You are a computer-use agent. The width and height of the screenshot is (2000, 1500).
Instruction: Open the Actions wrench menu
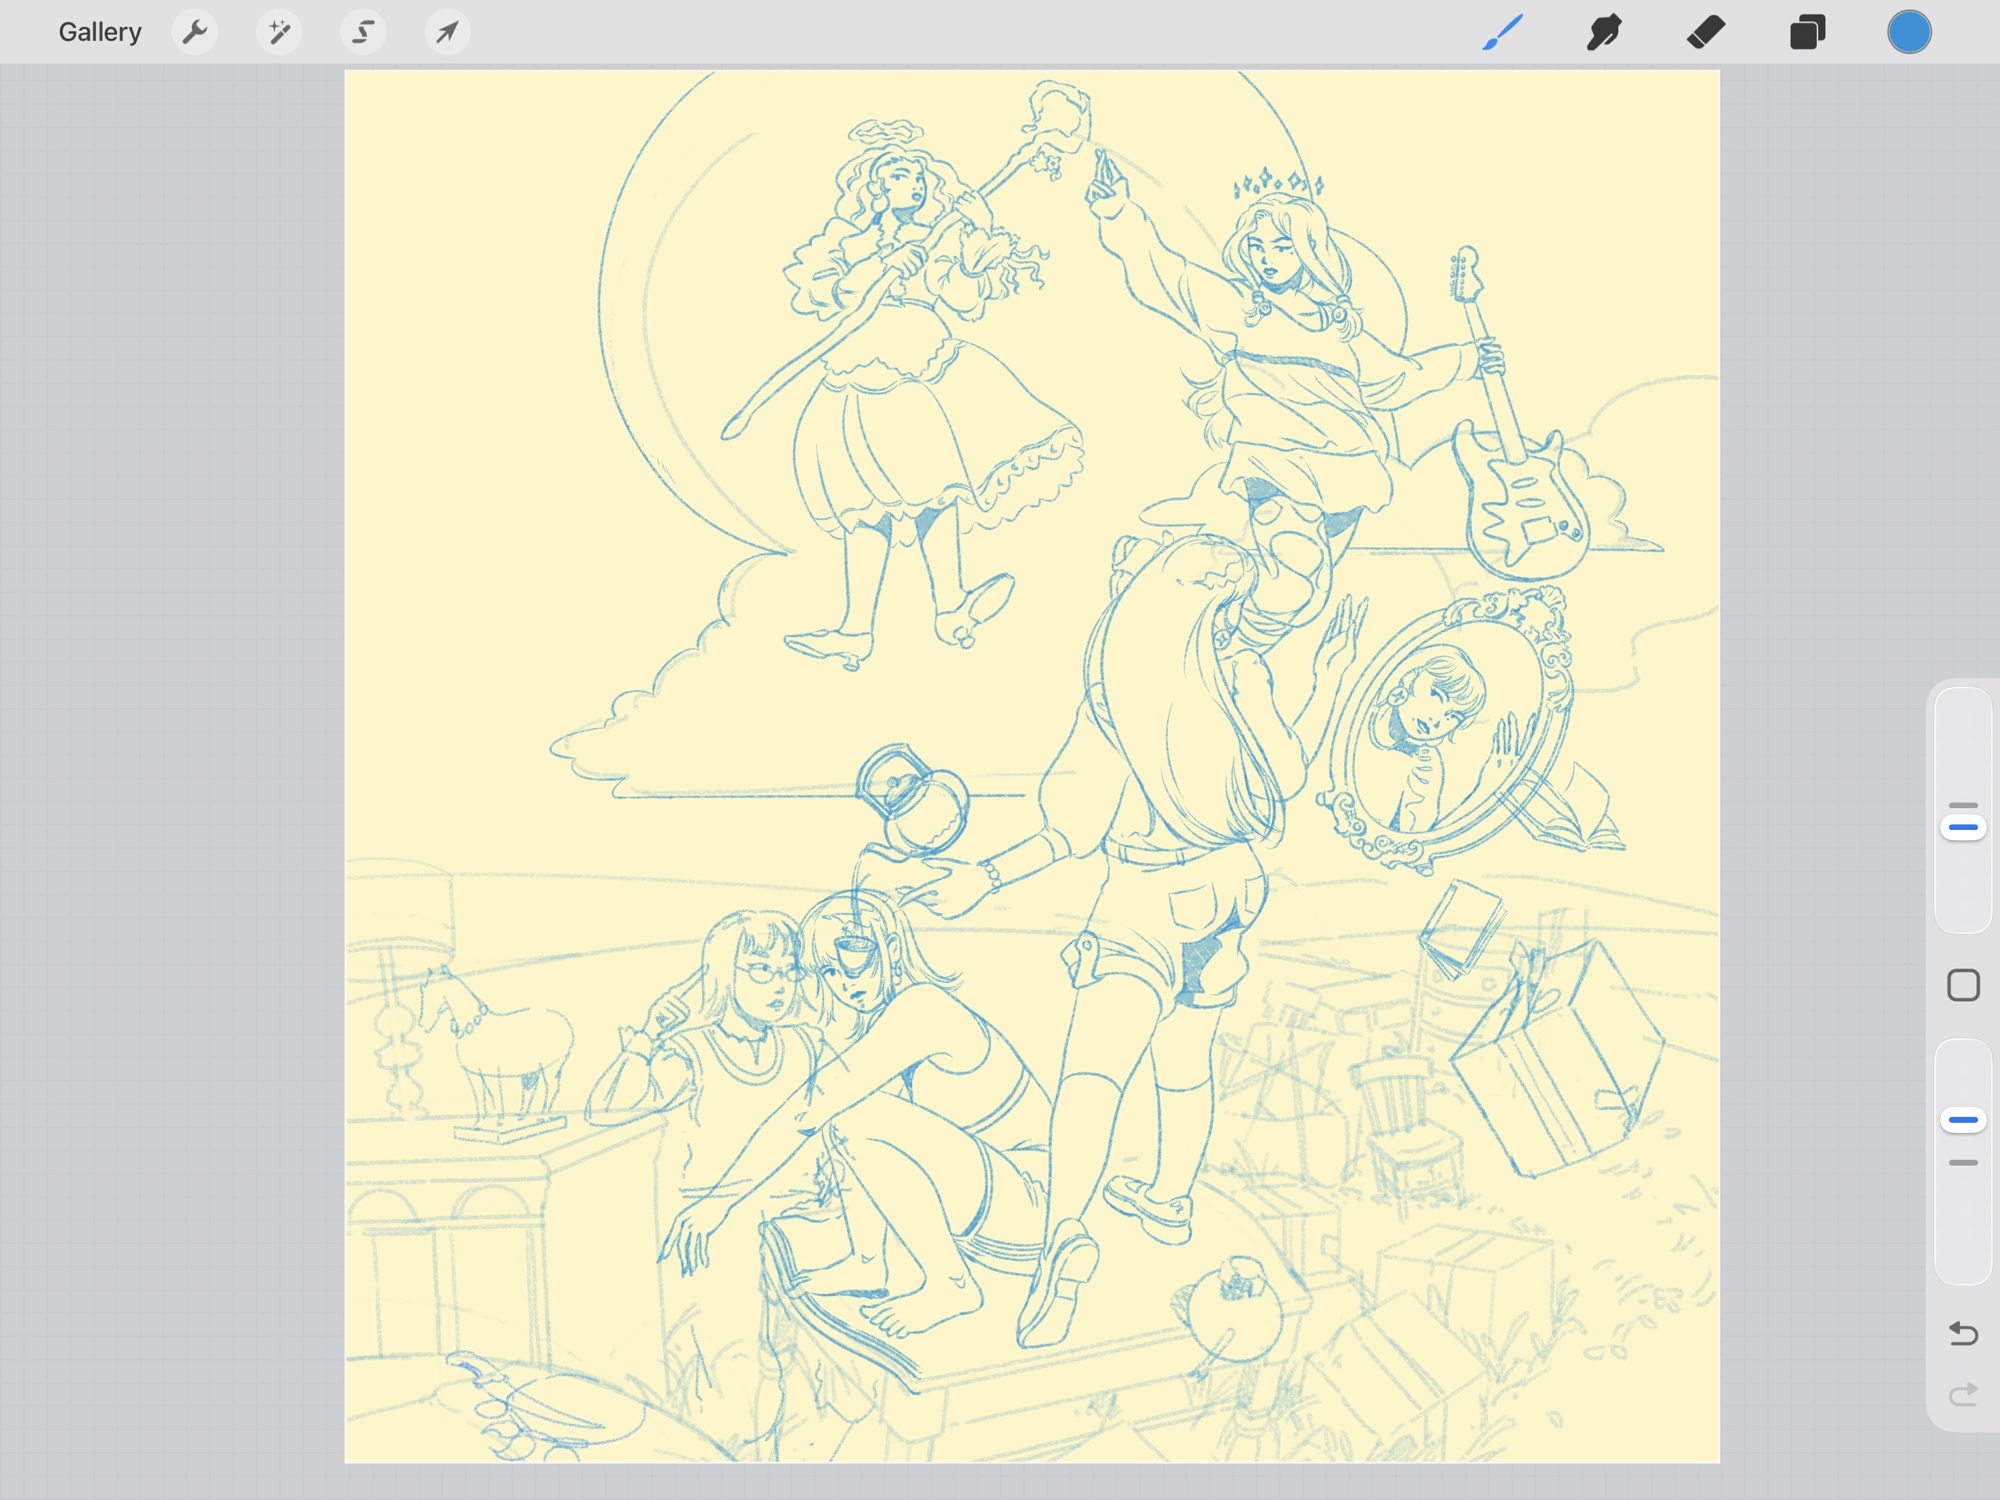195,32
